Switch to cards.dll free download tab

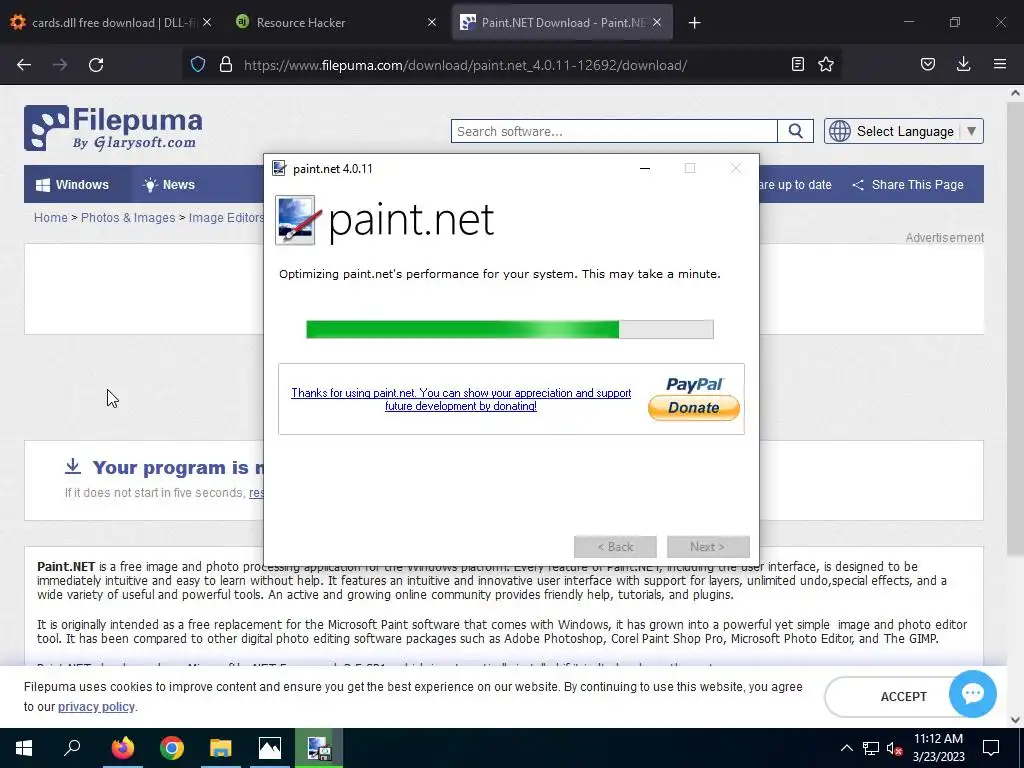tap(111, 22)
